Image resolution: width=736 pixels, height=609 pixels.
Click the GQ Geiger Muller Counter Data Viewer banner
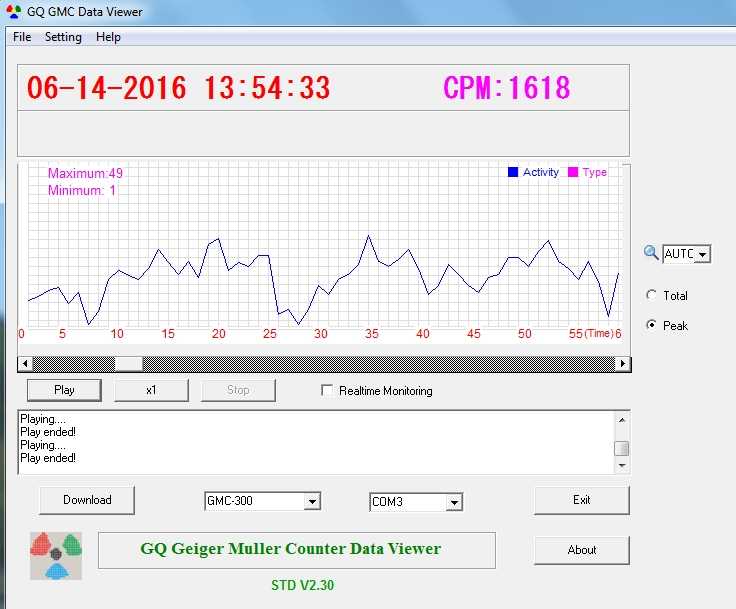coord(297,550)
